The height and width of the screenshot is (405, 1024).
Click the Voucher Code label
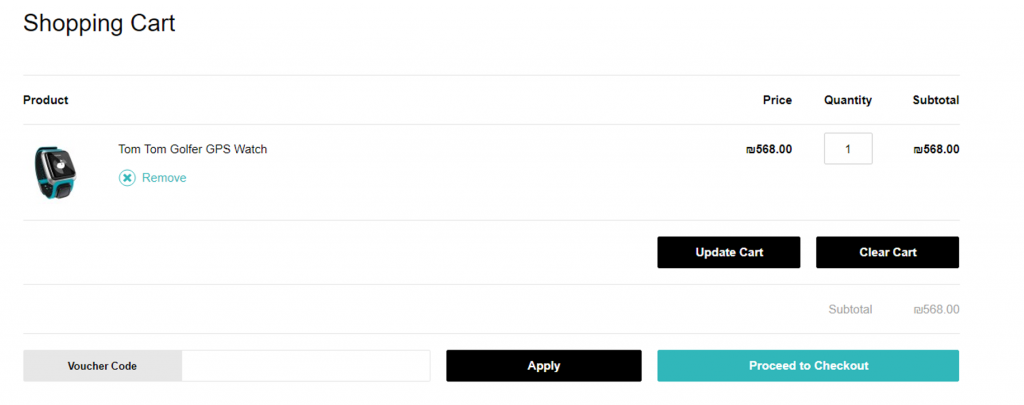[102, 366]
